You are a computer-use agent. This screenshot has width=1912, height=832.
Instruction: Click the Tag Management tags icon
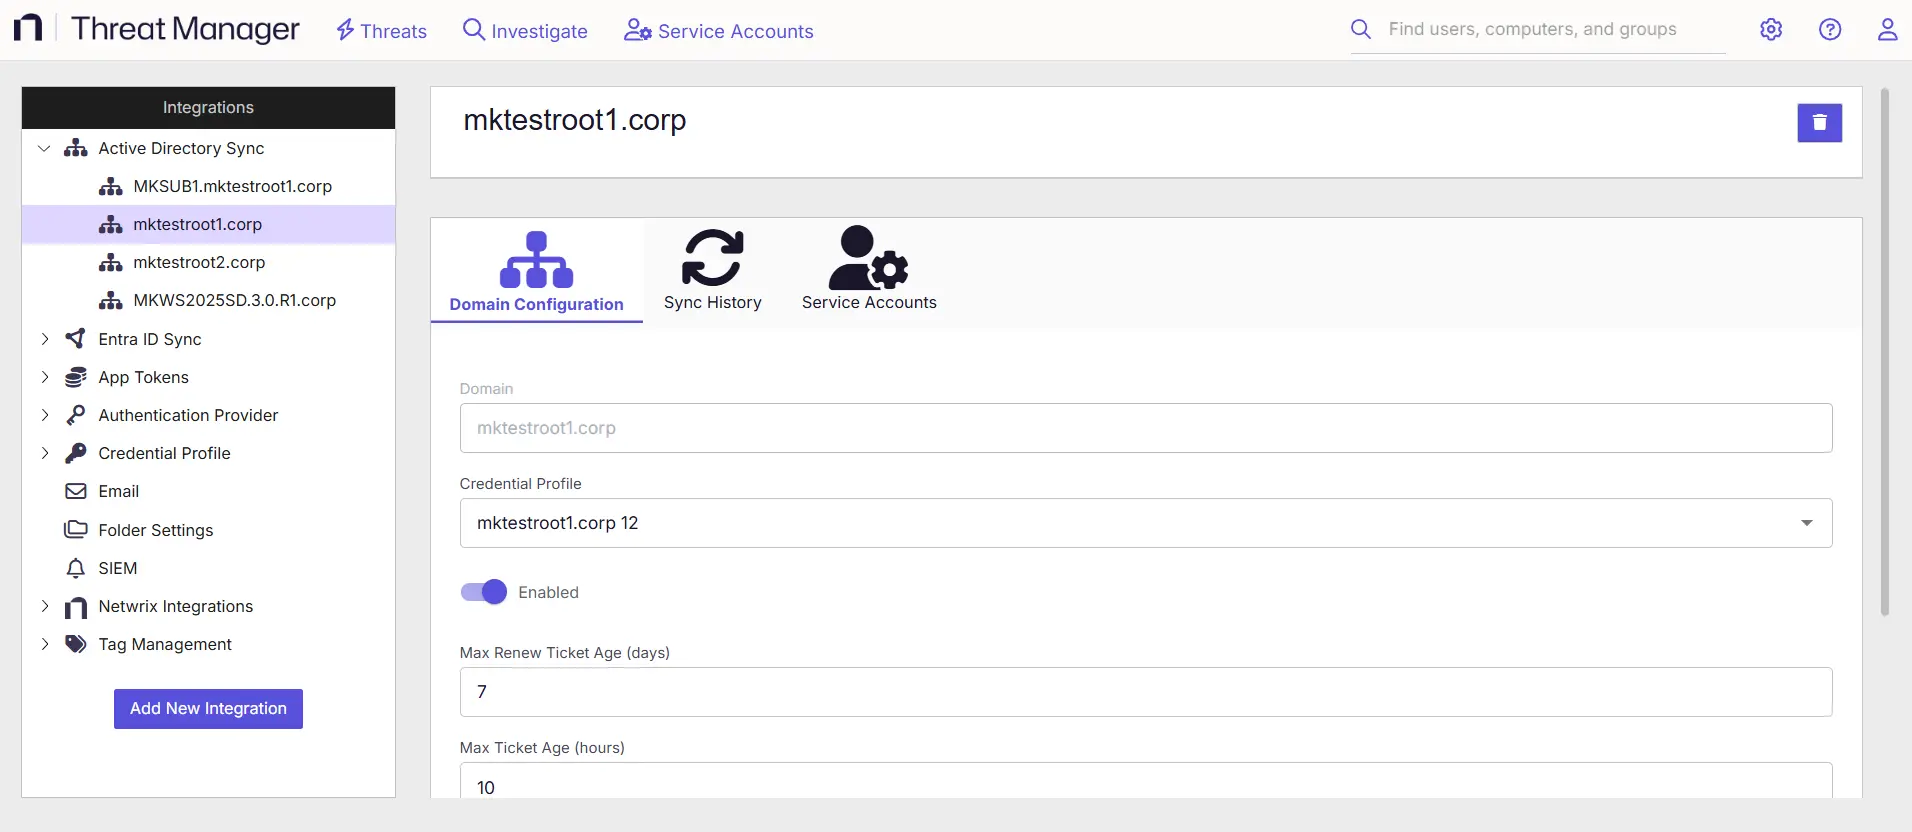(76, 644)
